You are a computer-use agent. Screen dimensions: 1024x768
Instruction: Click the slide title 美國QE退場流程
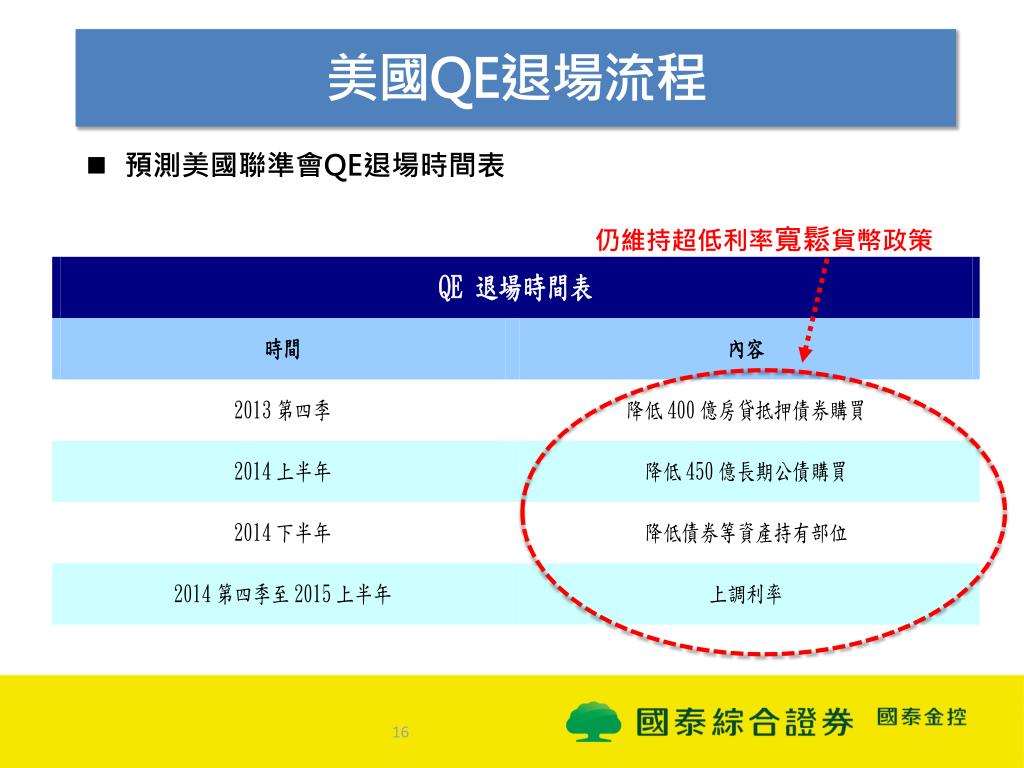coord(516,78)
